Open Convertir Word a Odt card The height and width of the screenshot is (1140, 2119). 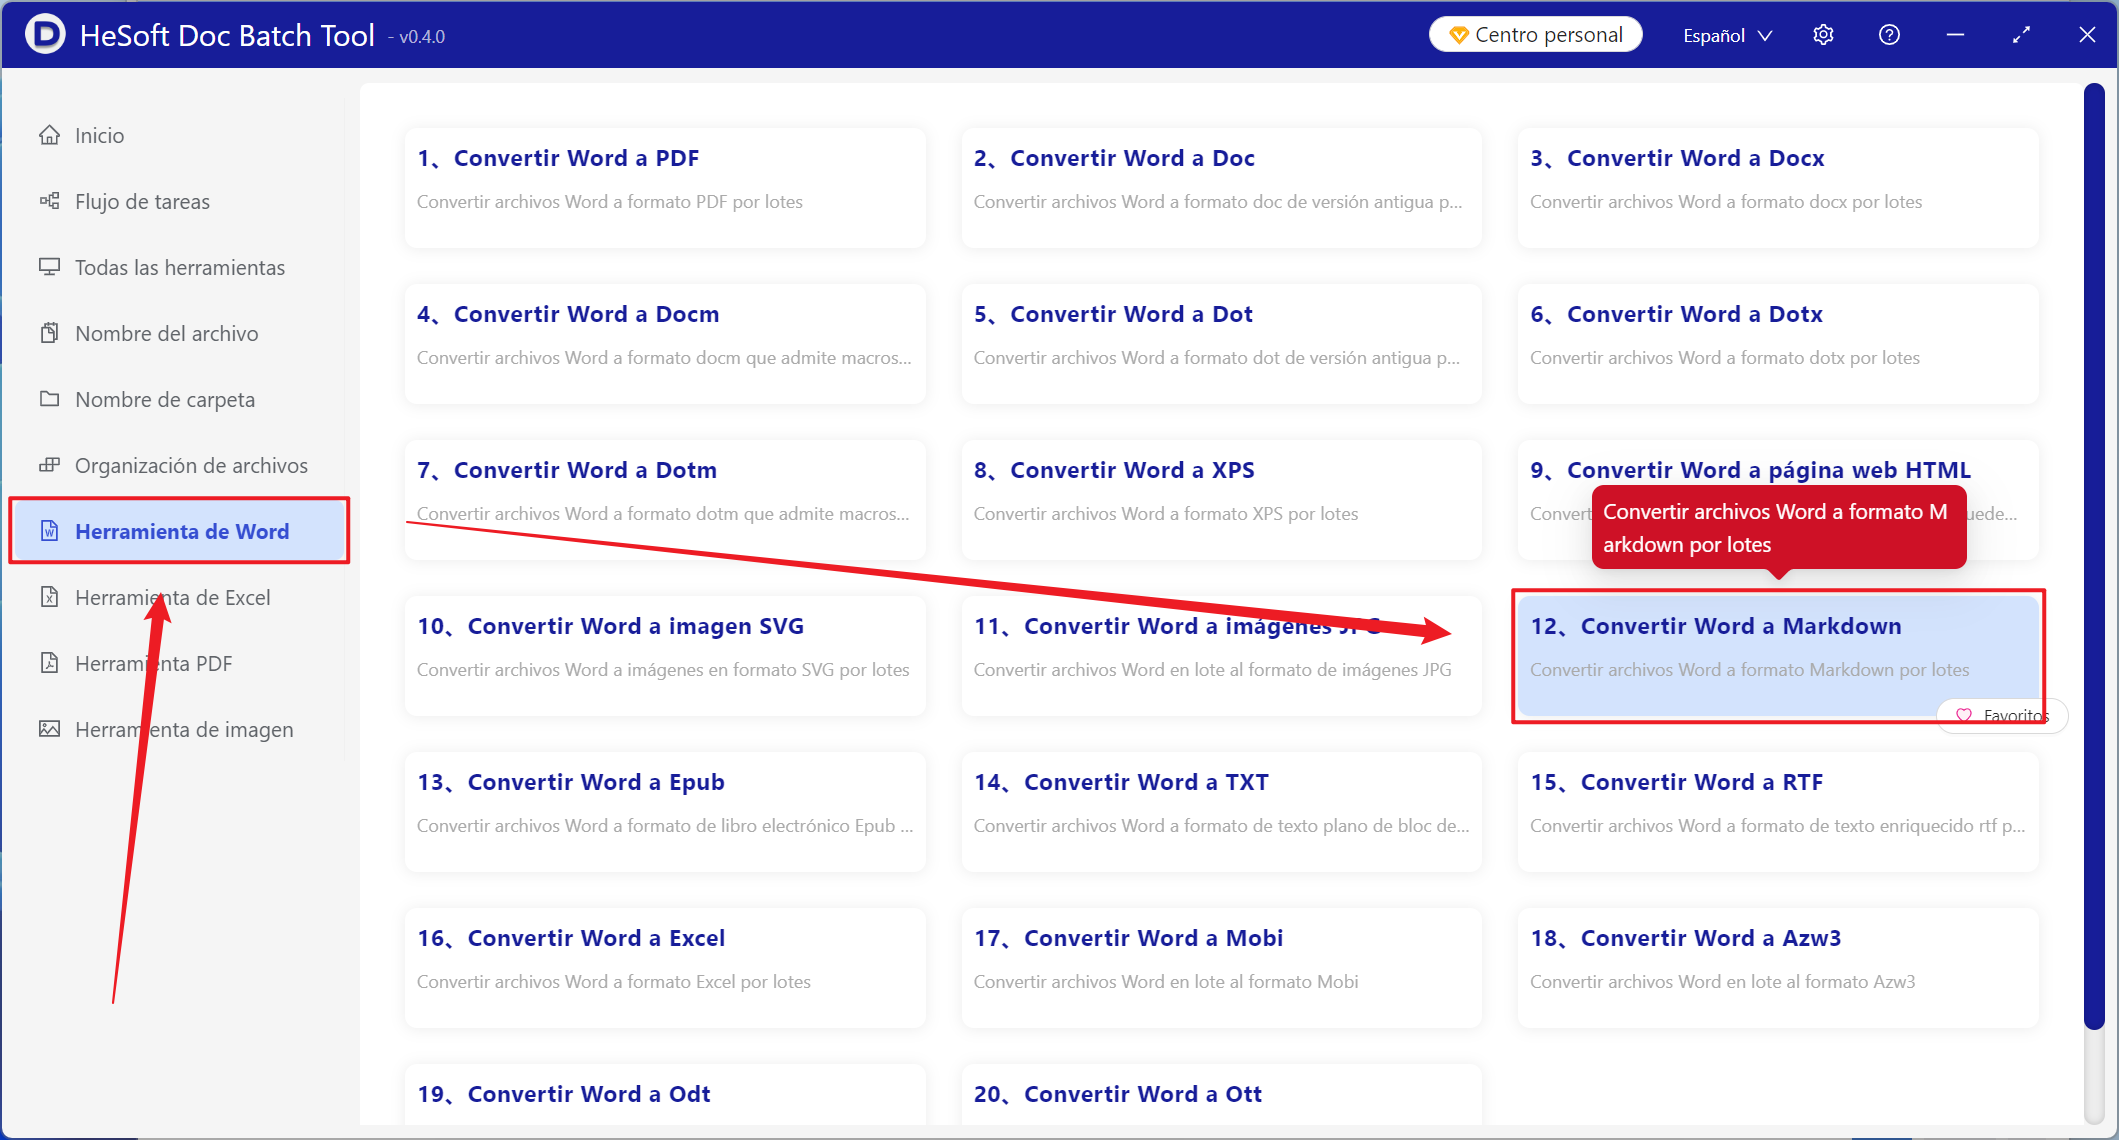tap(665, 1094)
